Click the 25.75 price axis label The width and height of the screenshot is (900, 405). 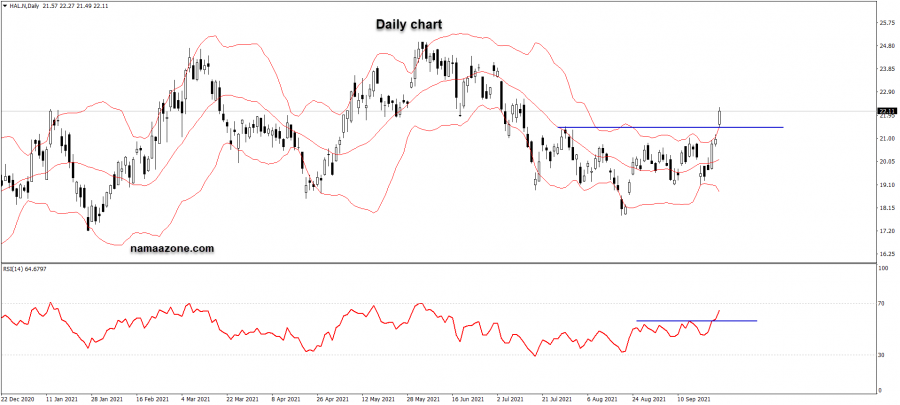885,23
